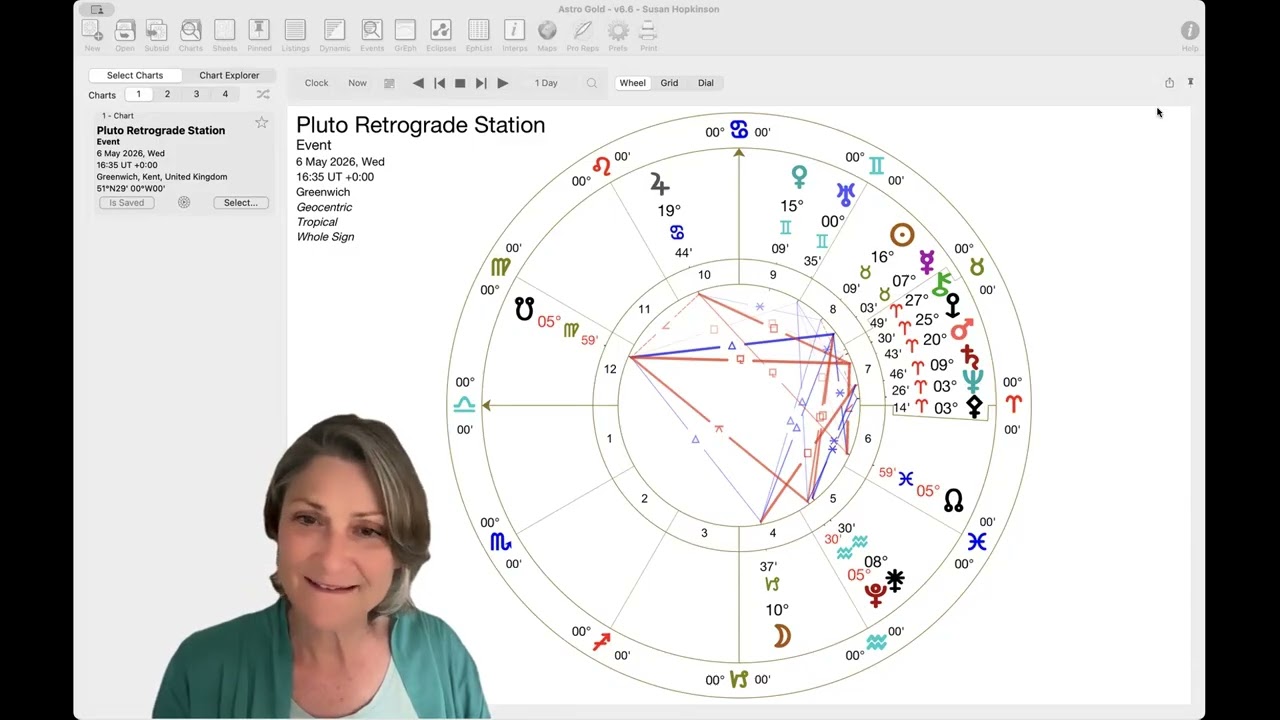Screen dimensions: 1280x720
Task: Click the "Whole Sign" house system text
Action: click(x=325, y=237)
